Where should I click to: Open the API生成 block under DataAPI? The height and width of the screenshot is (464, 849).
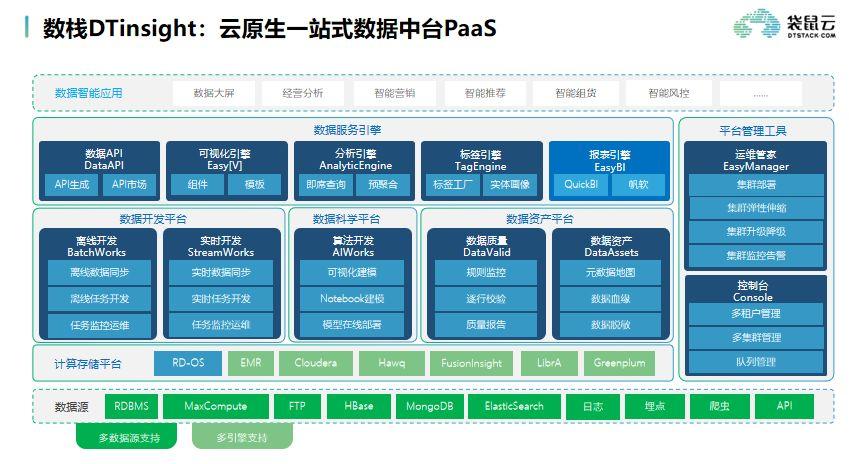coord(71,185)
